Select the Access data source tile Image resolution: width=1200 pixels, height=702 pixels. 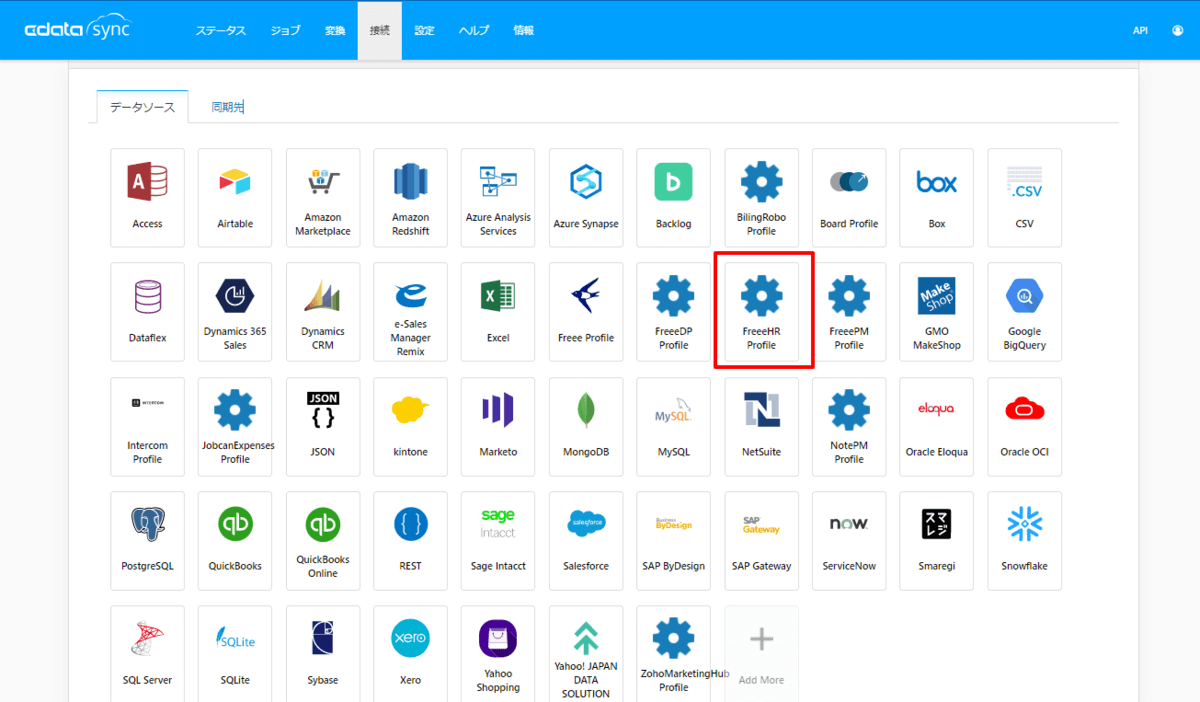147,198
